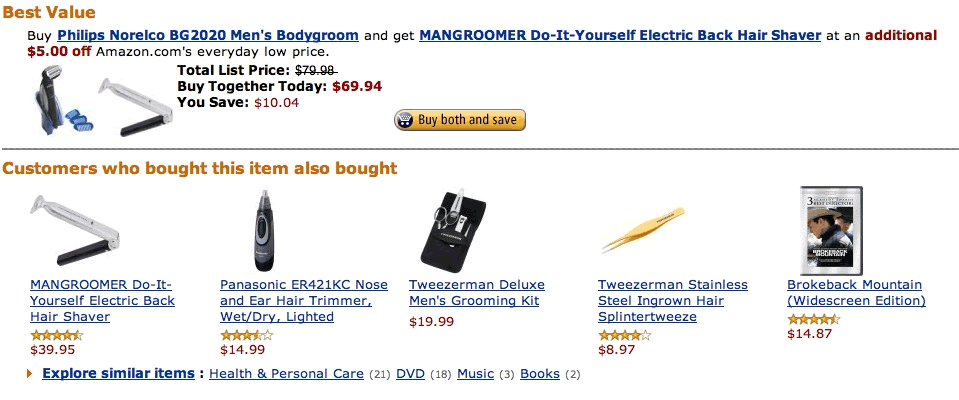The height and width of the screenshot is (400, 959).
Task: Open Panasonic ER421KC Nose and Ear Hair Trimmer link
Action: point(304,301)
